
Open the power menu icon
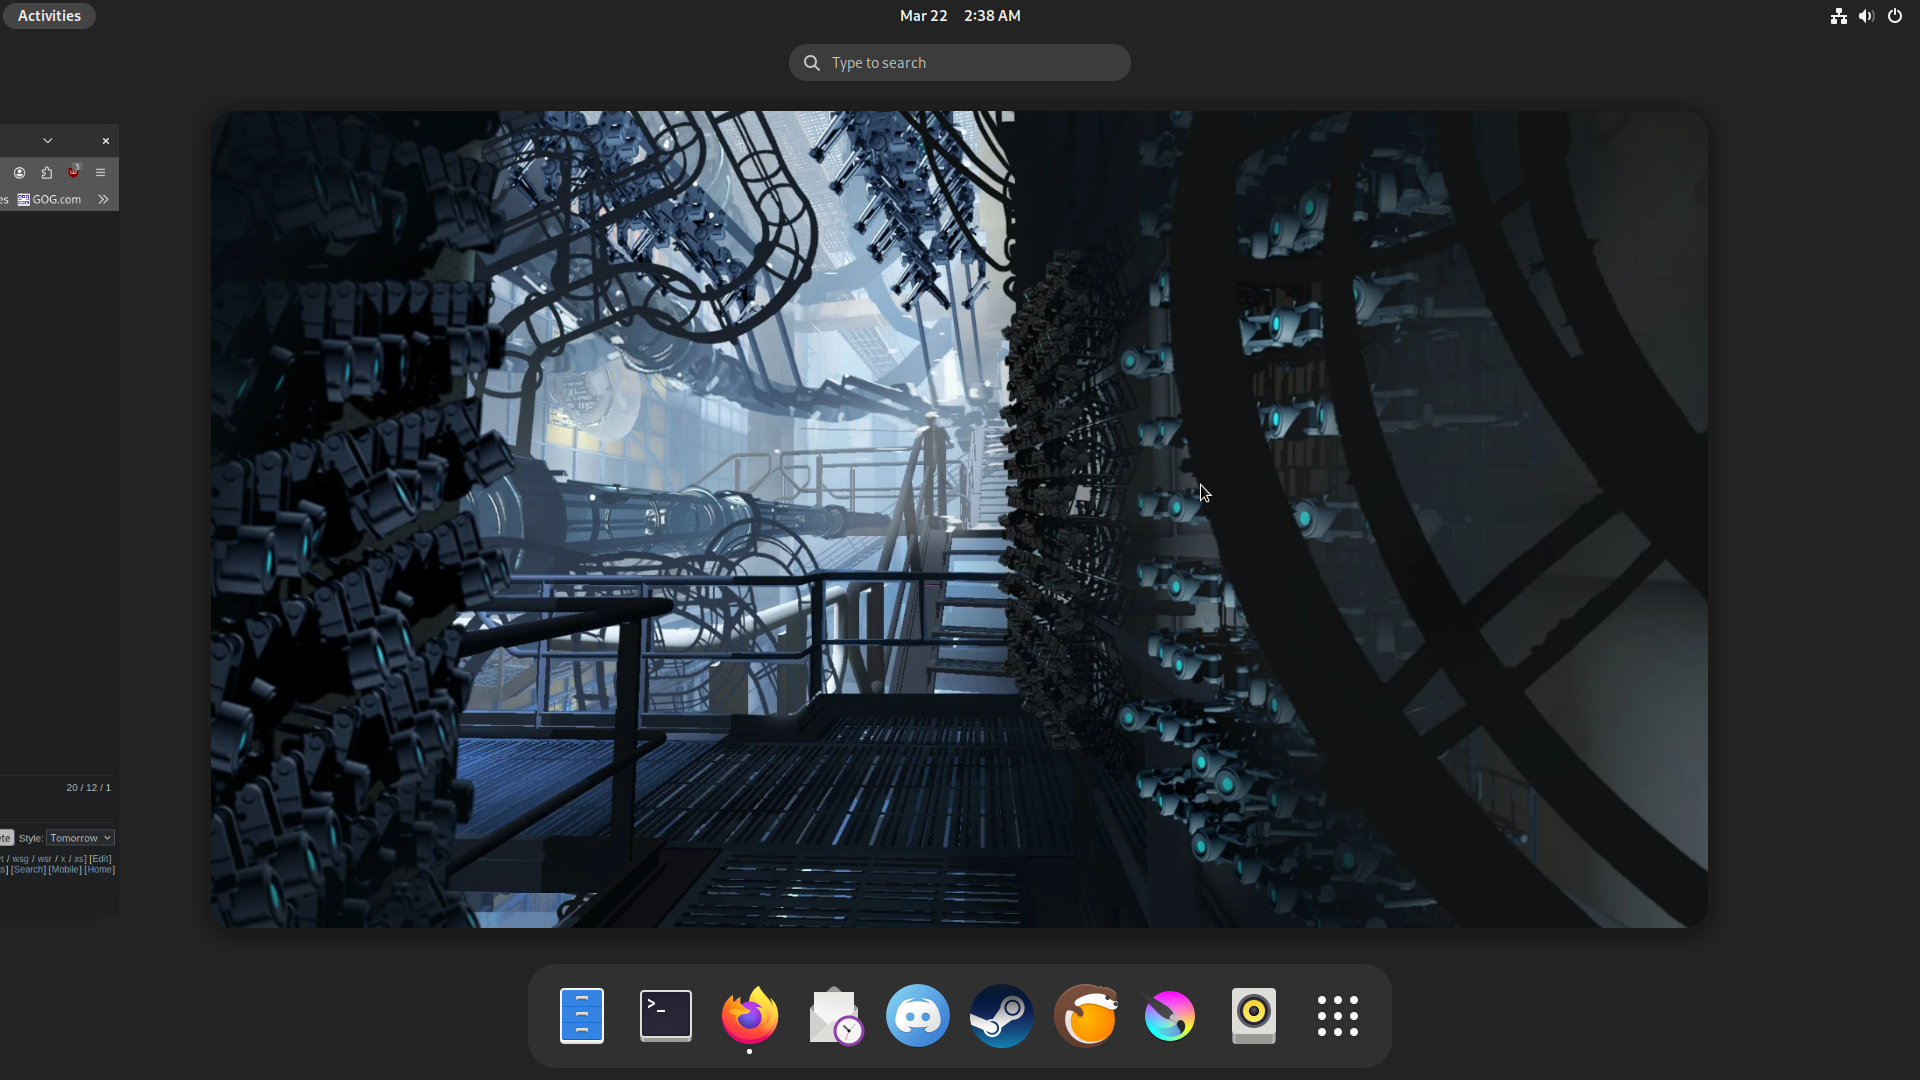point(1895,16)
